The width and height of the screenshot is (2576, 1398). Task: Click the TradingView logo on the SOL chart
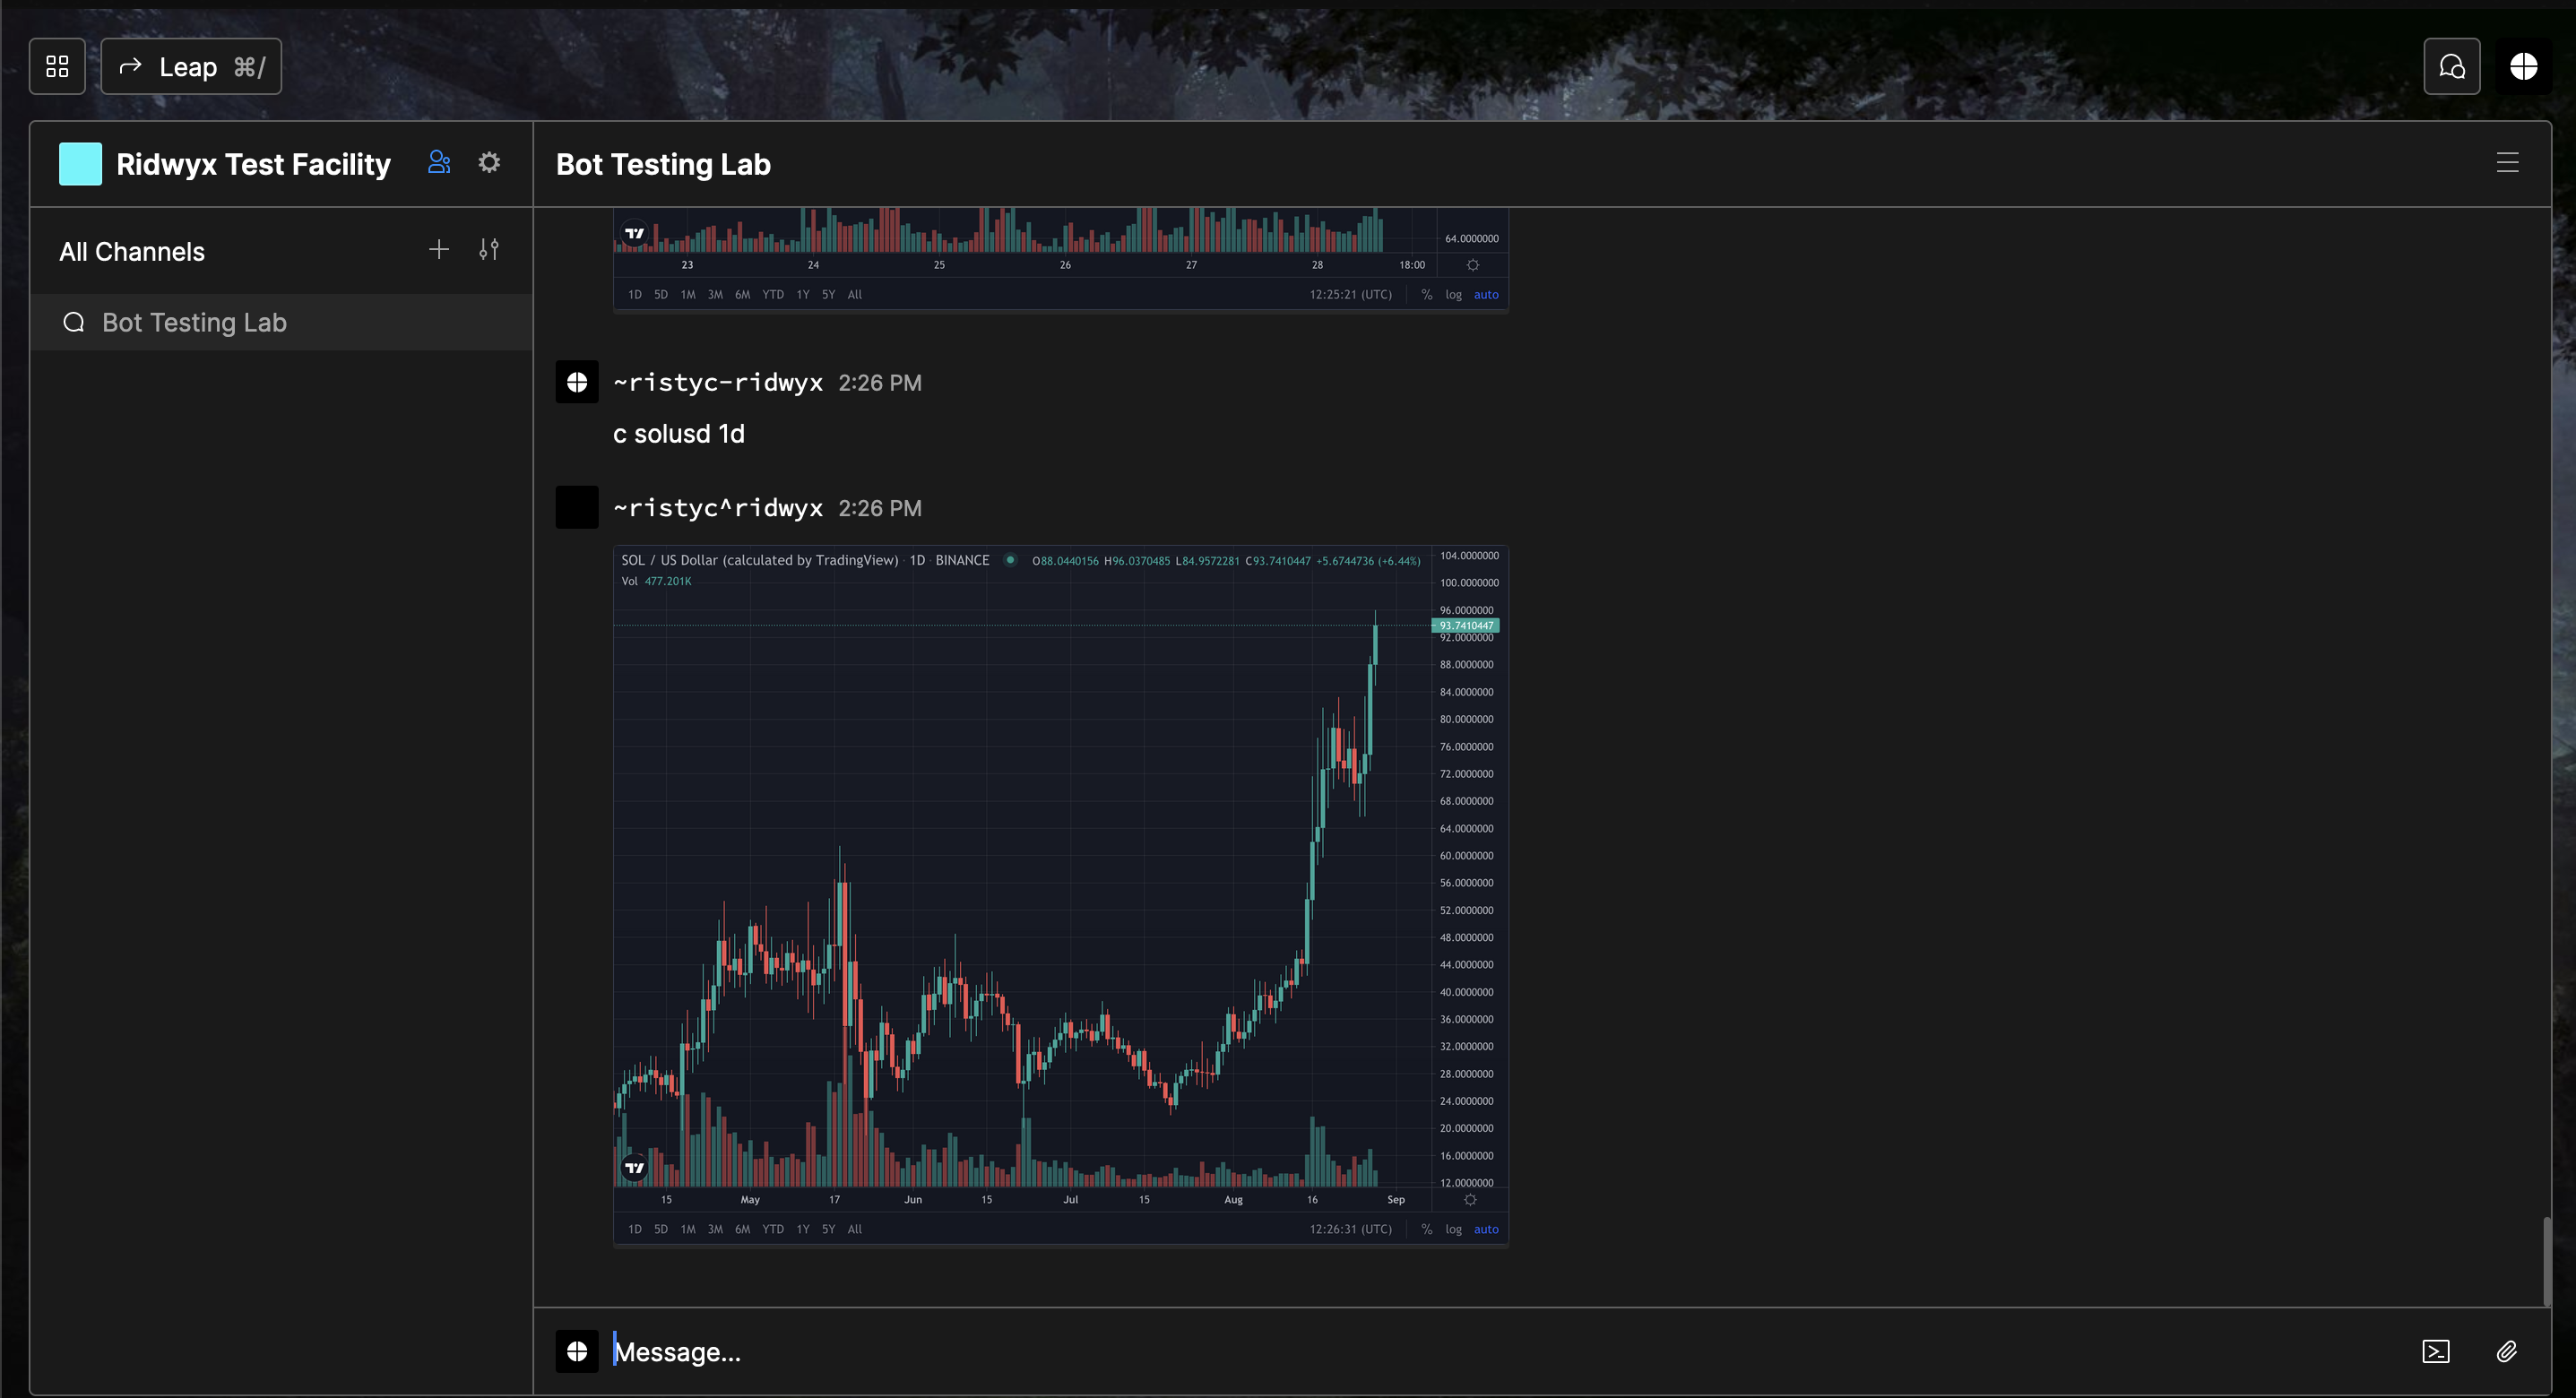pos(633,1165)
